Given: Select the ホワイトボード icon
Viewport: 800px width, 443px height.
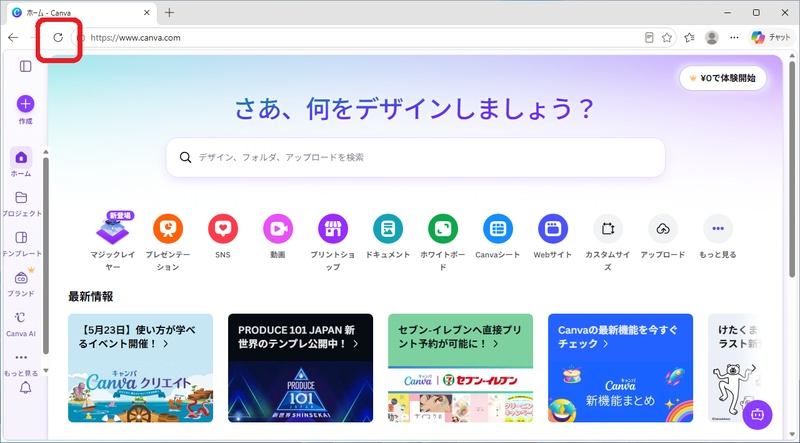Looking at the screenshot, I should coord(443,229).
